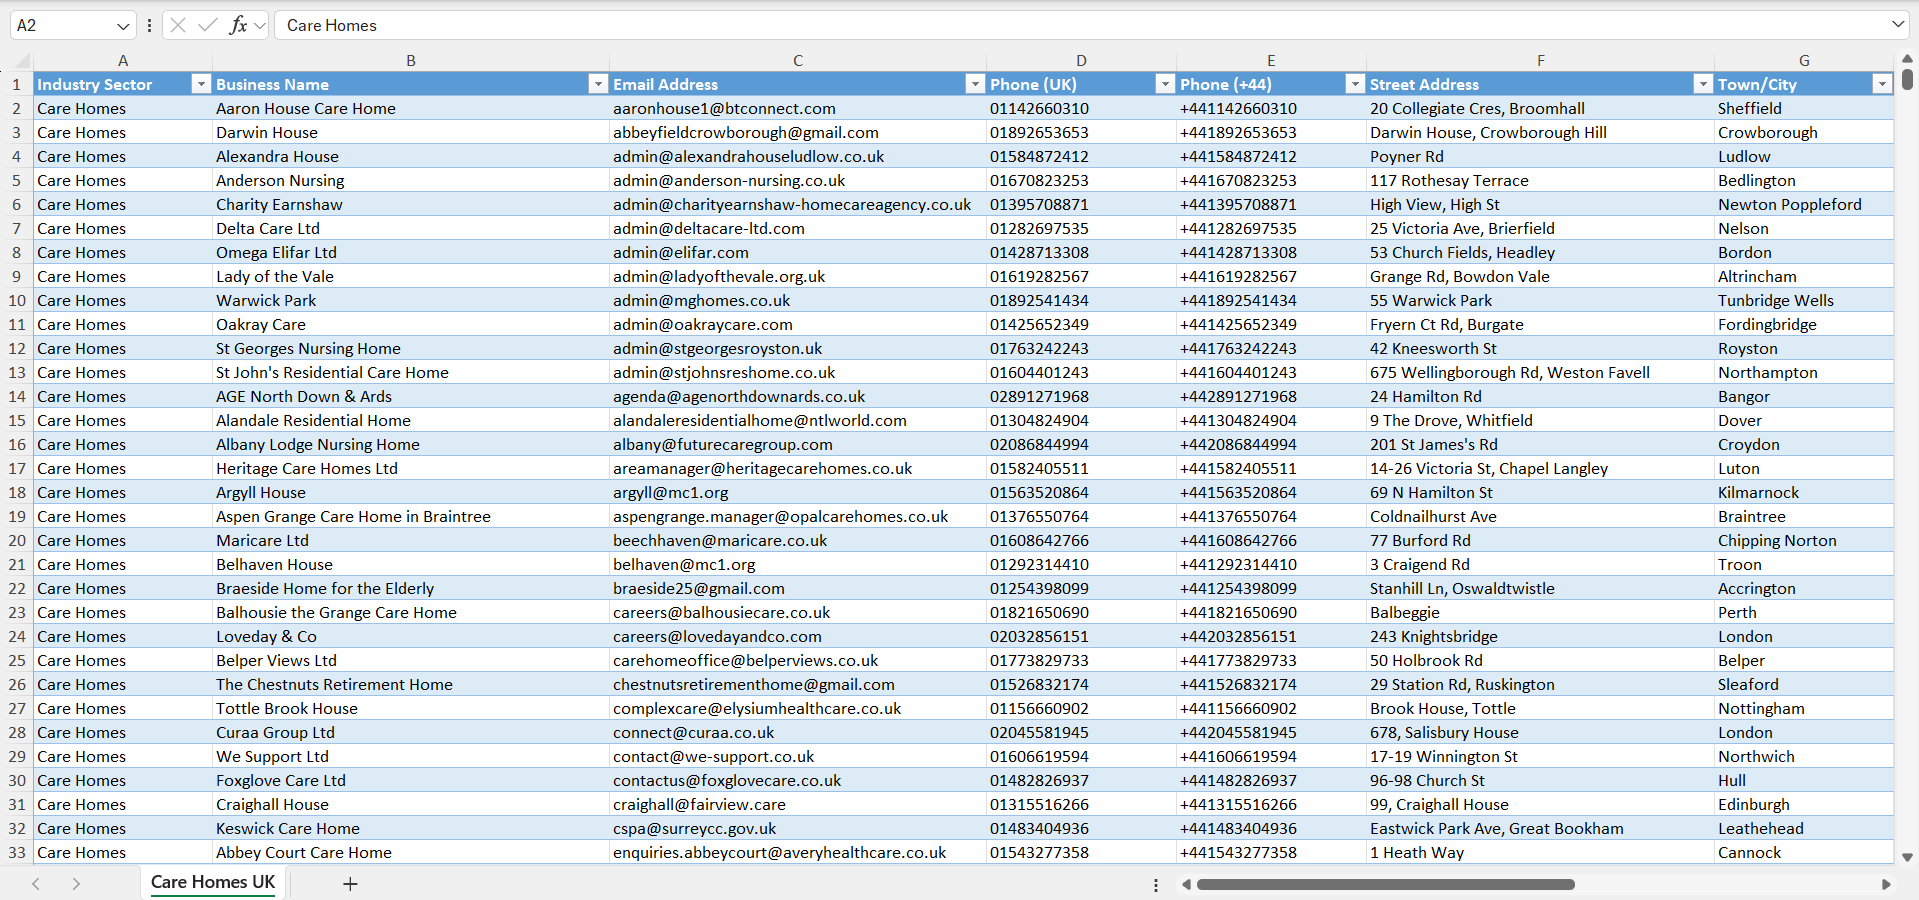Select email beechhaven@maricare.co.uk

pos(798,541)
